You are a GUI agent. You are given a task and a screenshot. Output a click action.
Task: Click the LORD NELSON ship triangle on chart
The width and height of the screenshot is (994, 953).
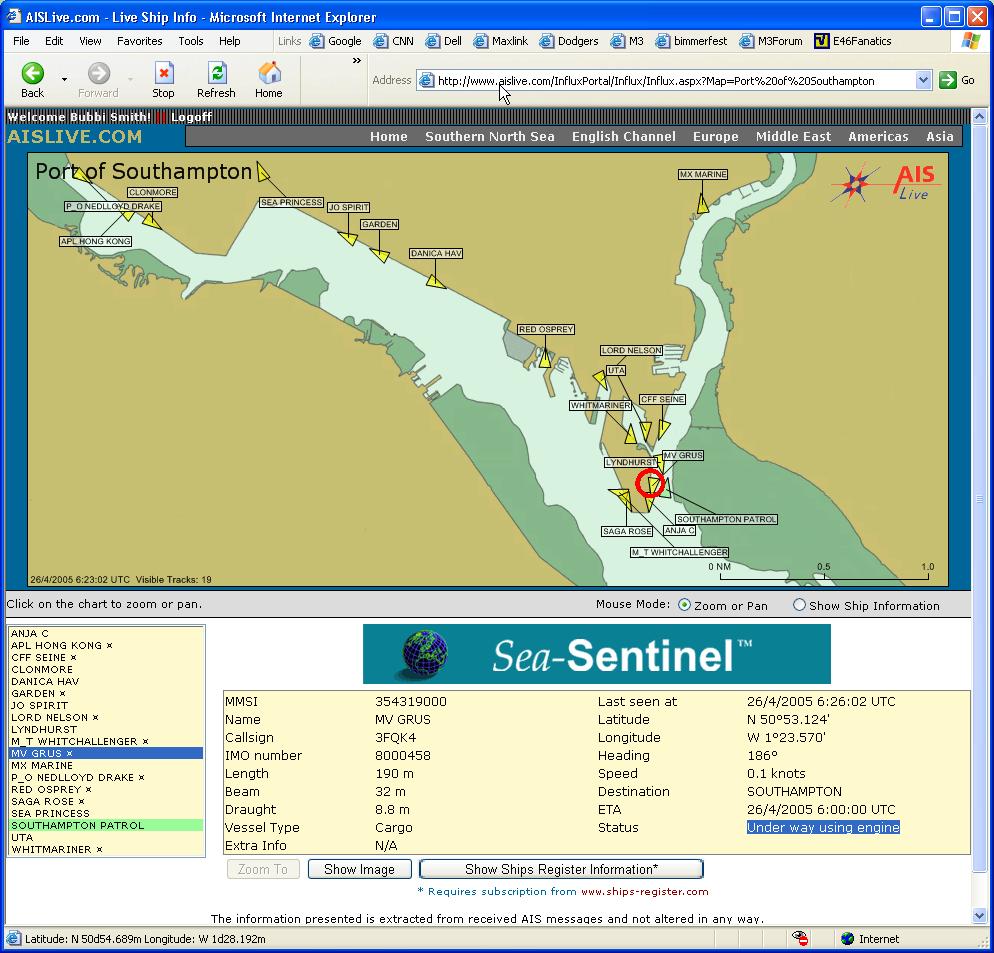click(x=600, y=380)
